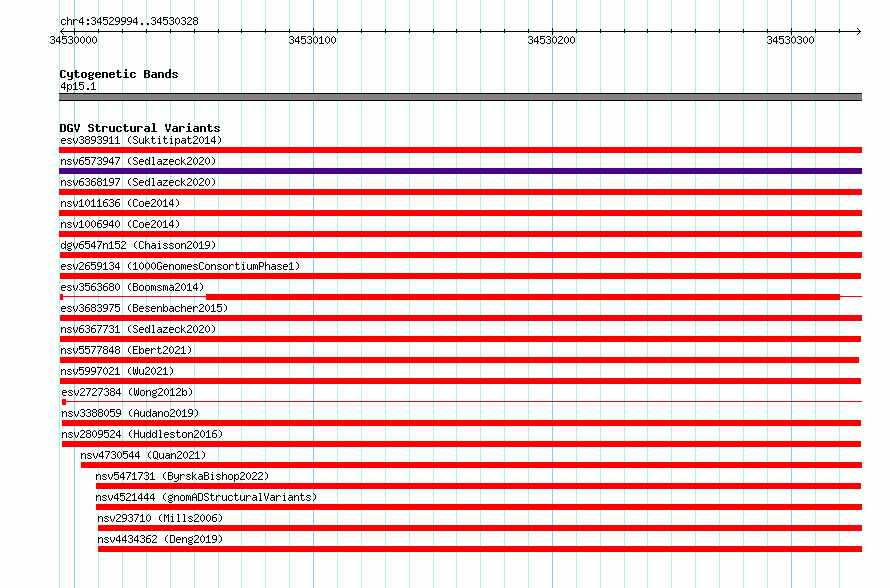Select the nsv293710 (Mills2006) label
This screenshot has width=890, height=588.
pyautogui.click(x=160, y=518)
